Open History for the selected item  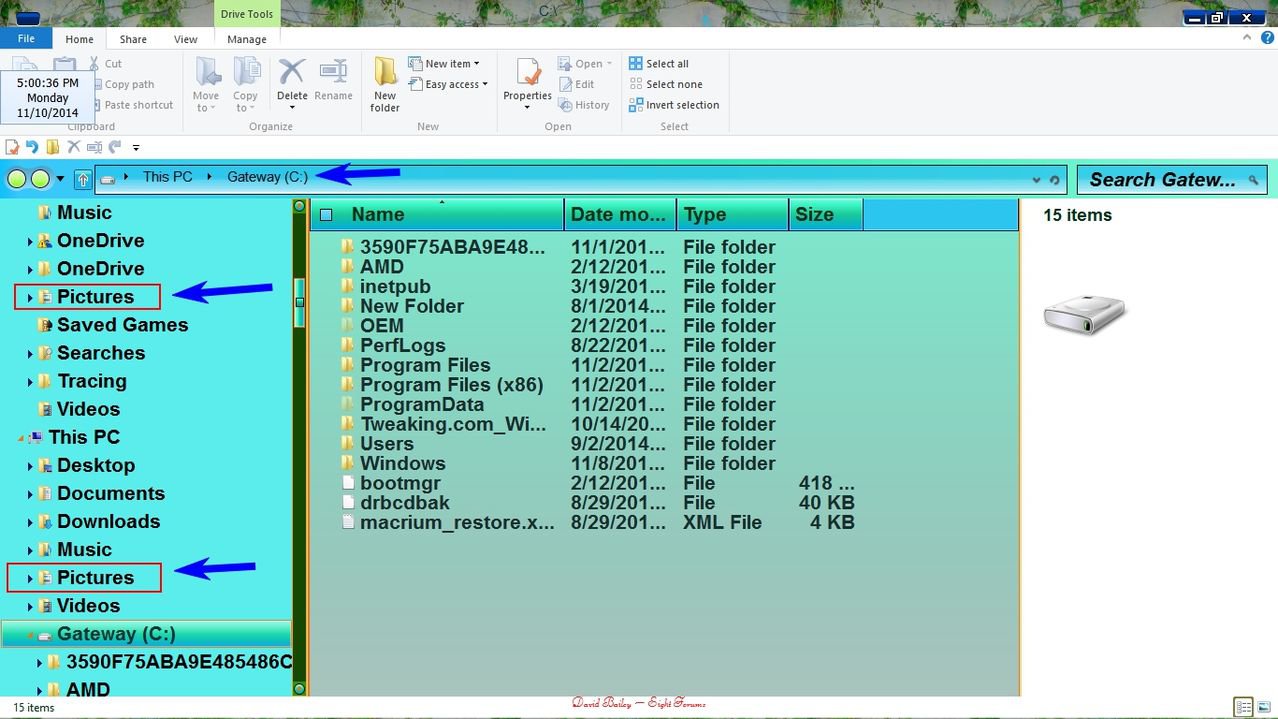585,104
